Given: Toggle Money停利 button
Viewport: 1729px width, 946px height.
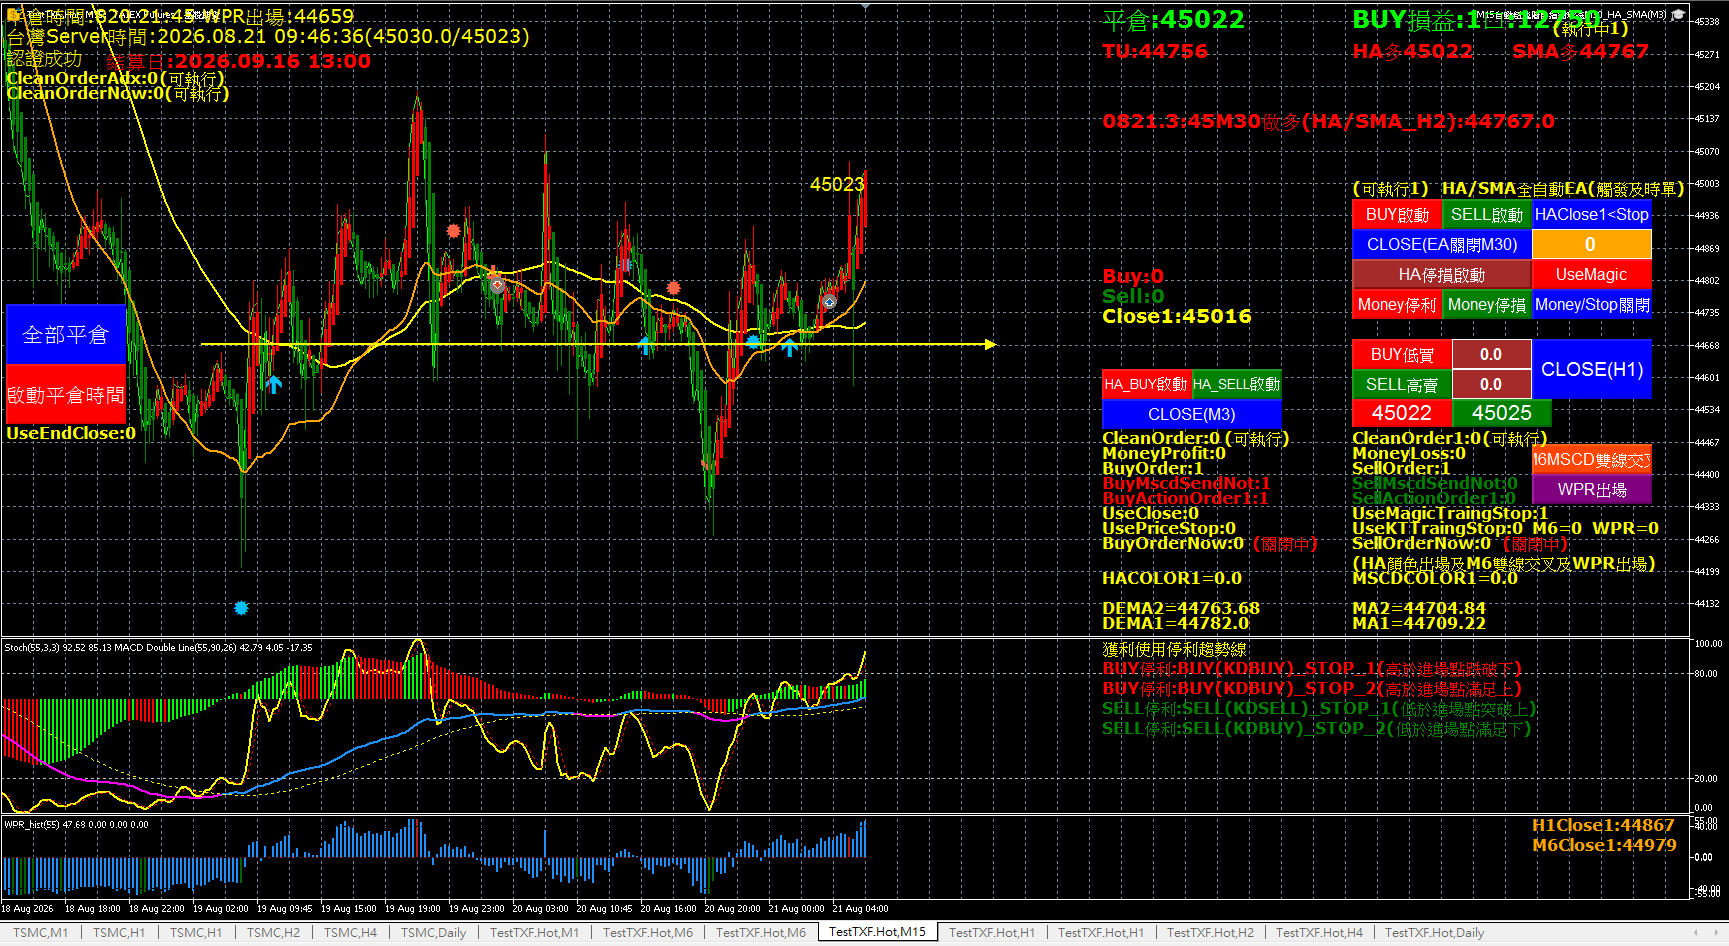Looking at the screenshot, I should point(1396,305).
